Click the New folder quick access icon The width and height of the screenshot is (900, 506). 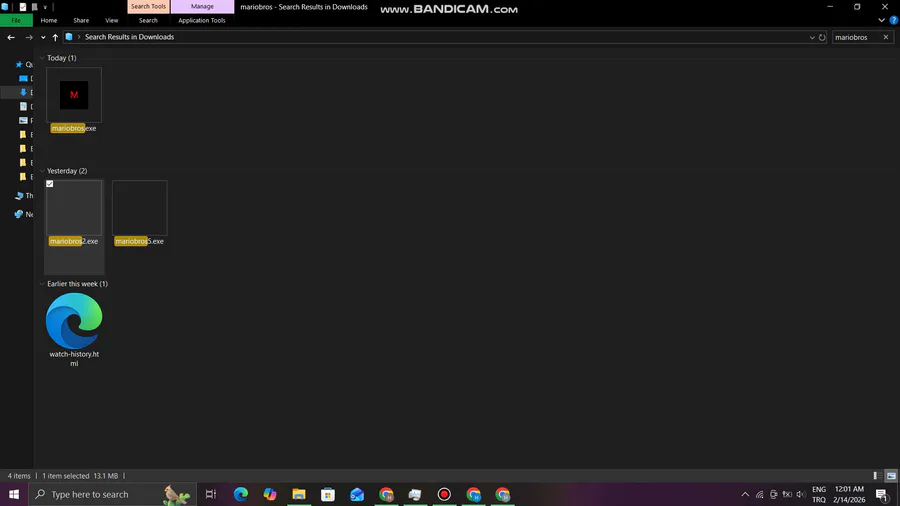[34, 7]
